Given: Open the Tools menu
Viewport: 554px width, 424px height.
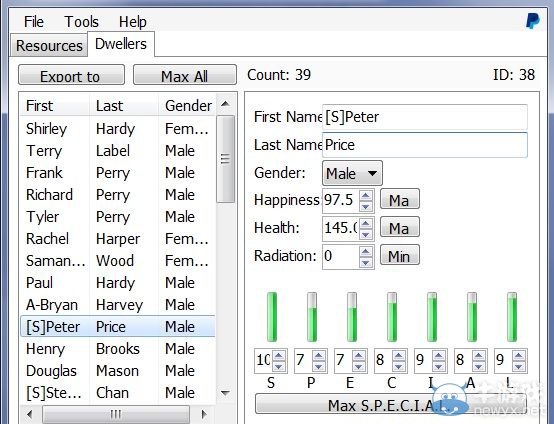Looking at the screenshot, I should 81,22.
